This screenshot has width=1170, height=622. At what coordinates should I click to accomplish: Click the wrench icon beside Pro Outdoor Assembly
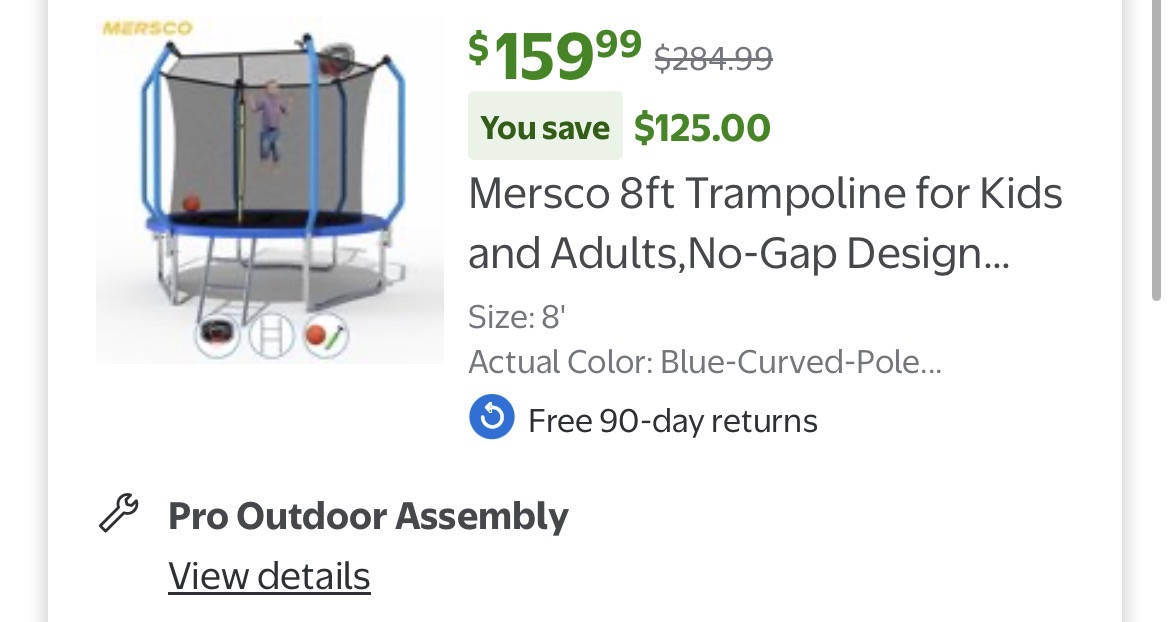[x=119, y=514]
